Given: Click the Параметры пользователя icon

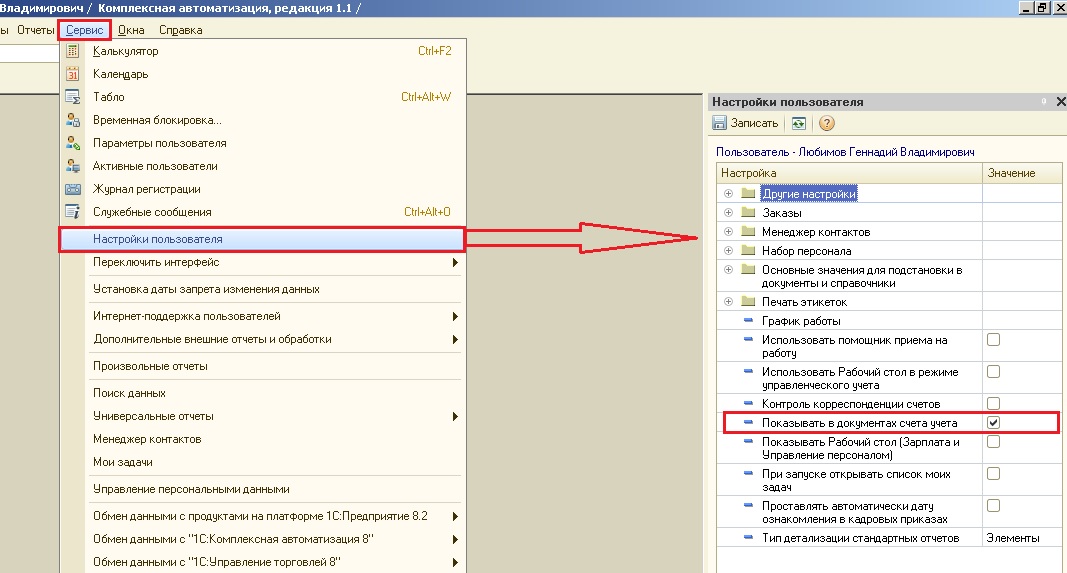Looking at the screenshot, I should (73, 144).
